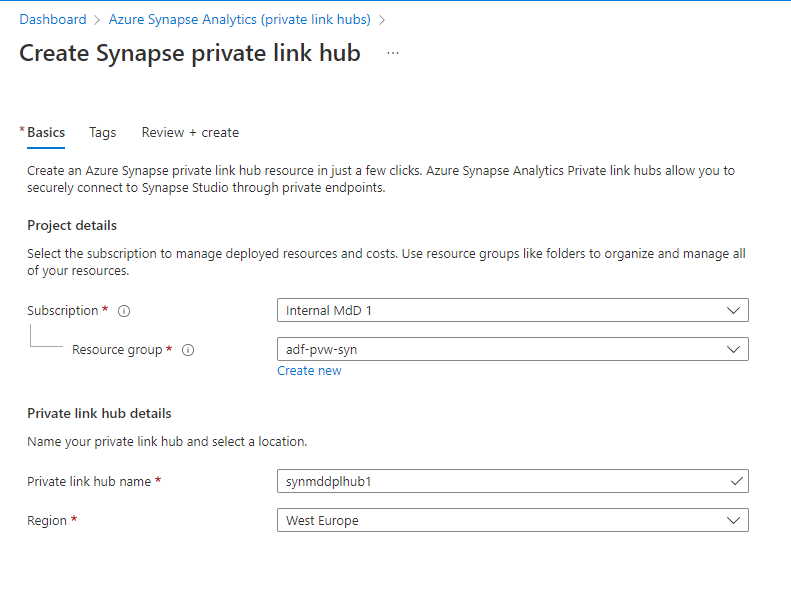Image resolution: width=791 pixels, height=599 pixels.
Task: Click the Create Synapse private link hub title
Action: tap(190, 53)
